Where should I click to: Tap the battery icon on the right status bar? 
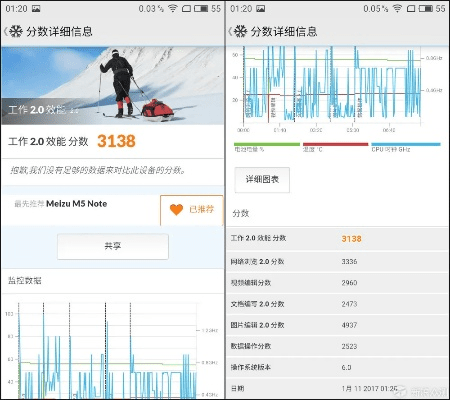coord(426,9)
